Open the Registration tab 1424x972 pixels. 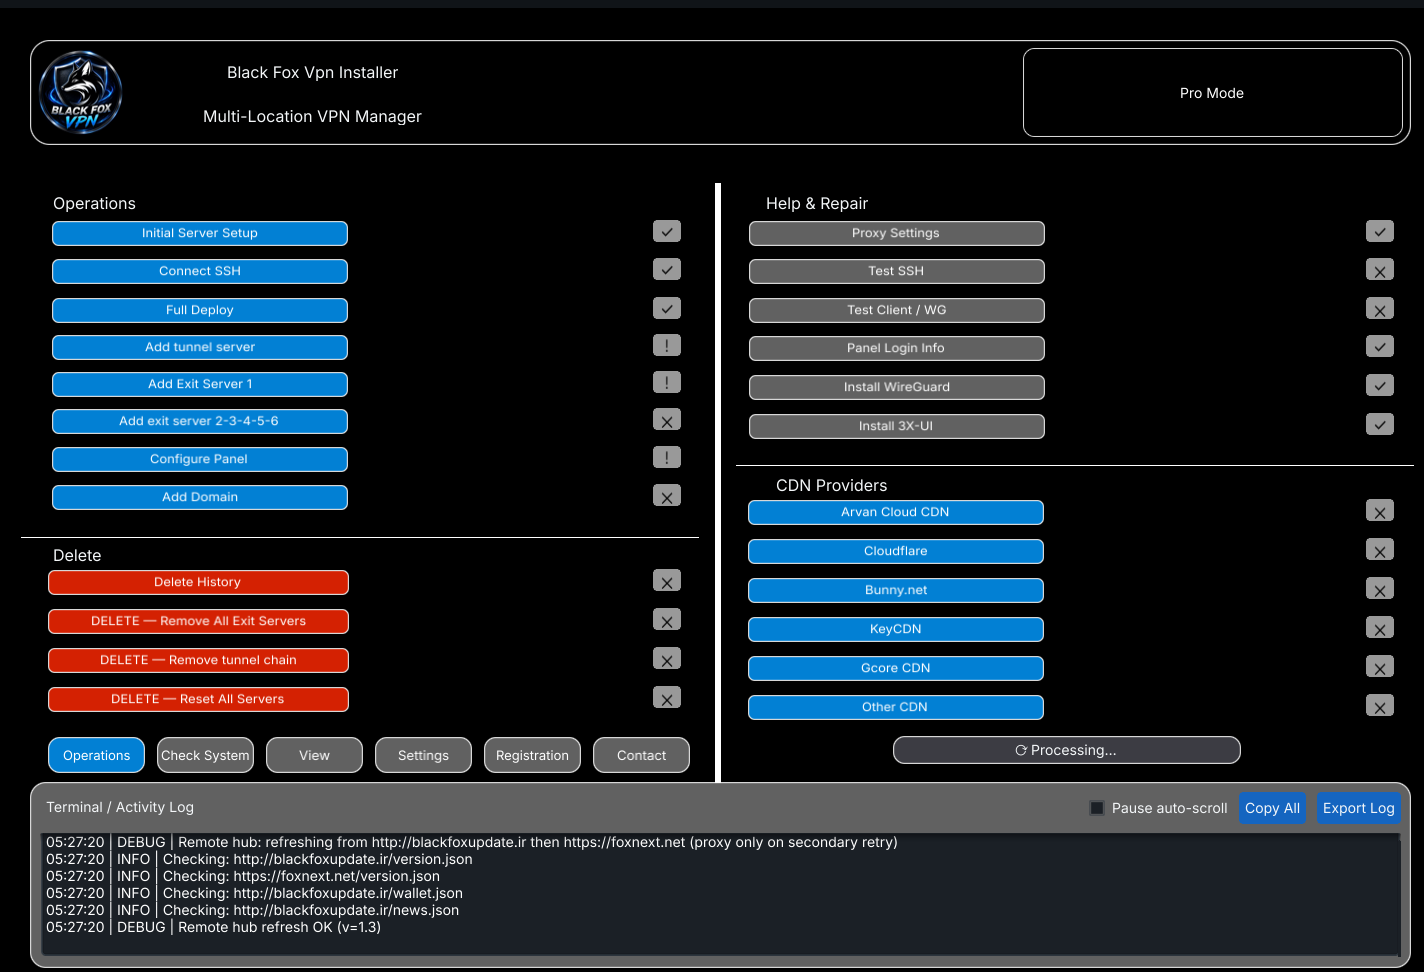pyautogui.click(x=532, y=755)
